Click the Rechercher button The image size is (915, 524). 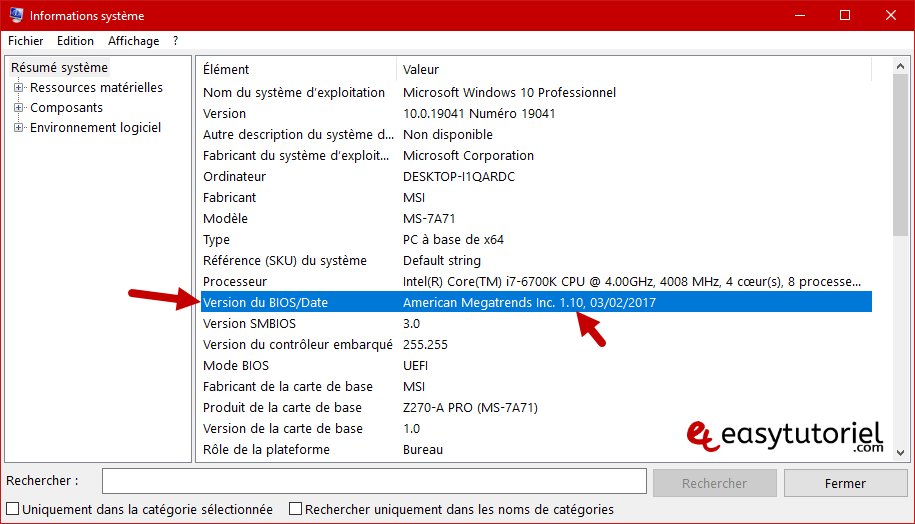(x=714, y=483)
